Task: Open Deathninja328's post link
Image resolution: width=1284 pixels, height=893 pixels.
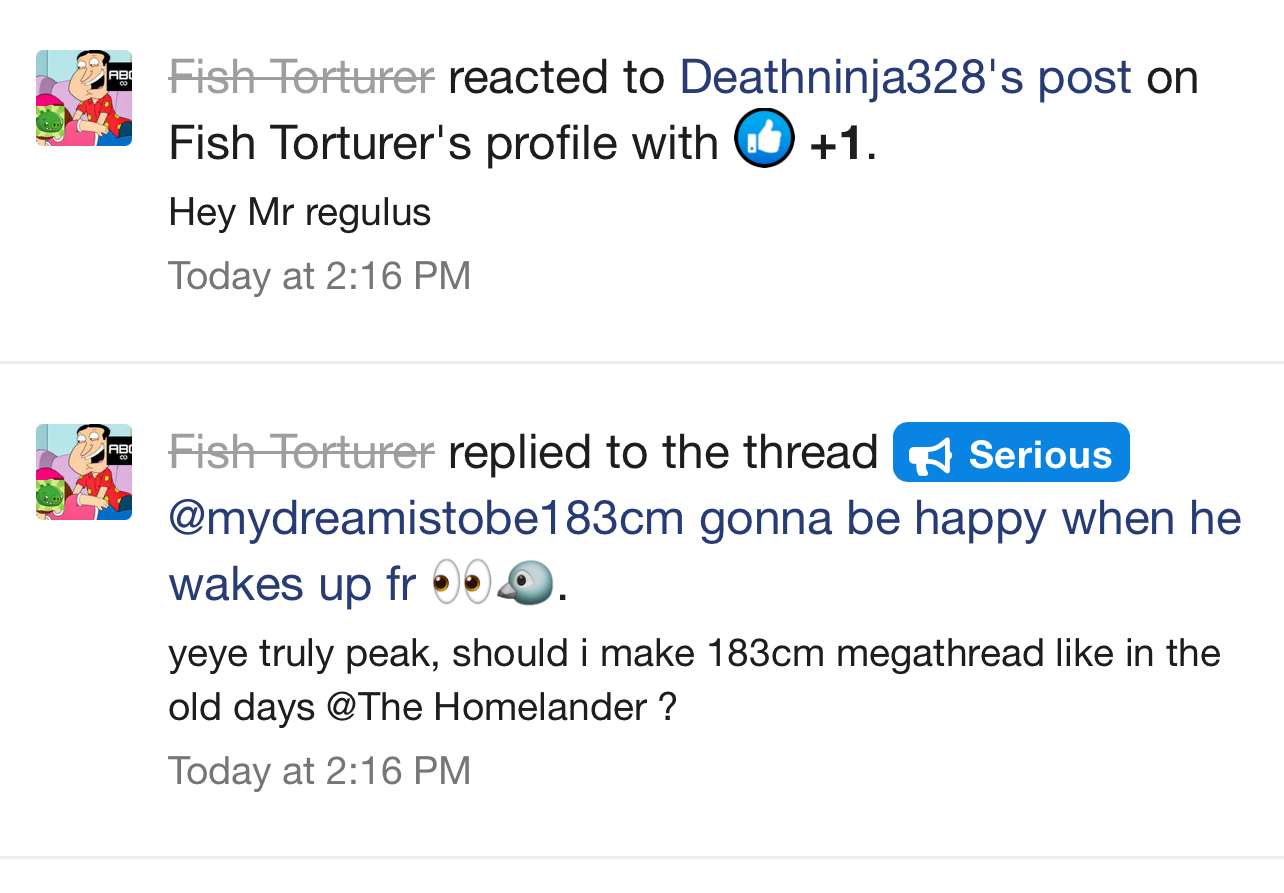Action: tap(905, 77)
